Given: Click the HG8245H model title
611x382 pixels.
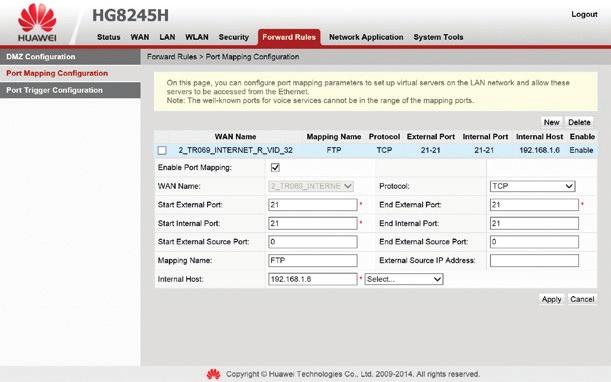Looking at the screenshot, I should pyautogui.click(x=130, y=16).
